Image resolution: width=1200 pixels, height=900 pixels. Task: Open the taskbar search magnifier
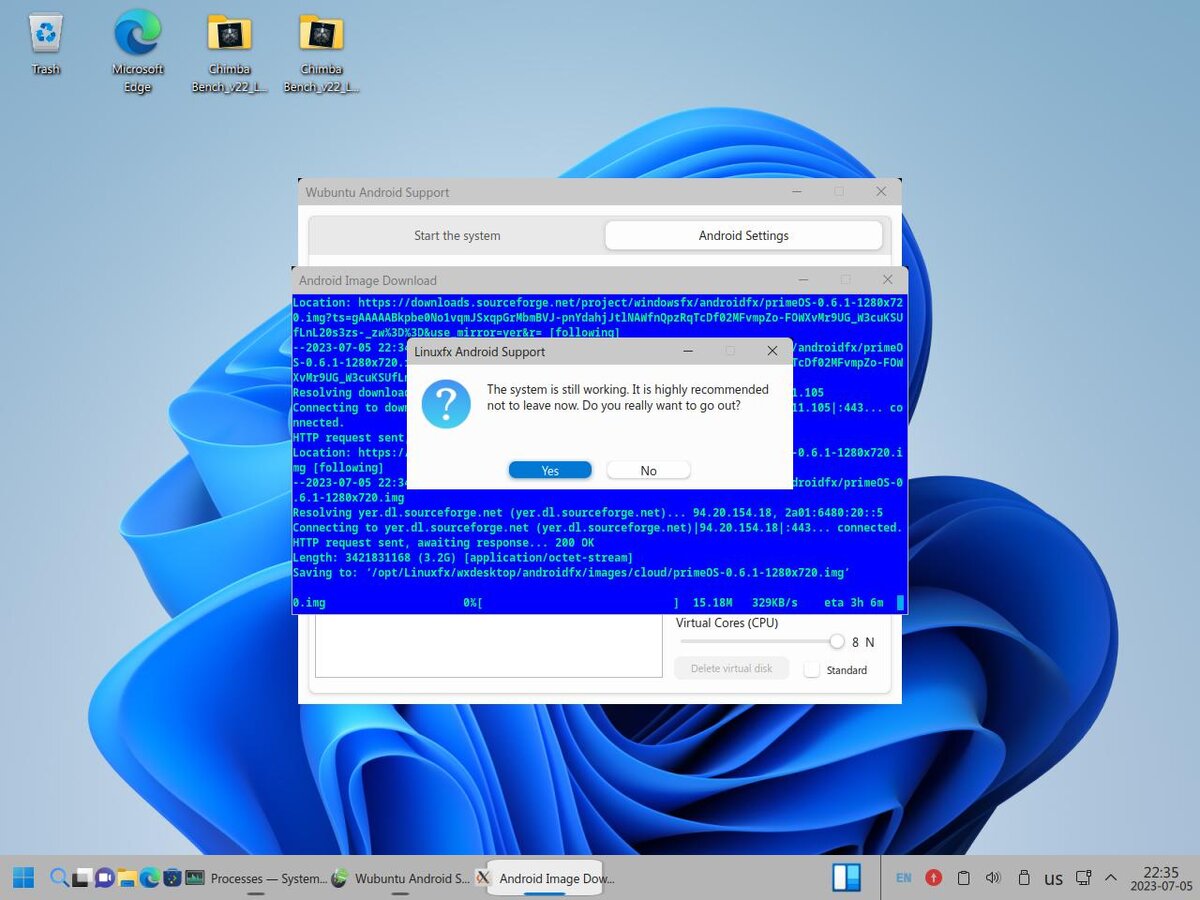point(59,878)
